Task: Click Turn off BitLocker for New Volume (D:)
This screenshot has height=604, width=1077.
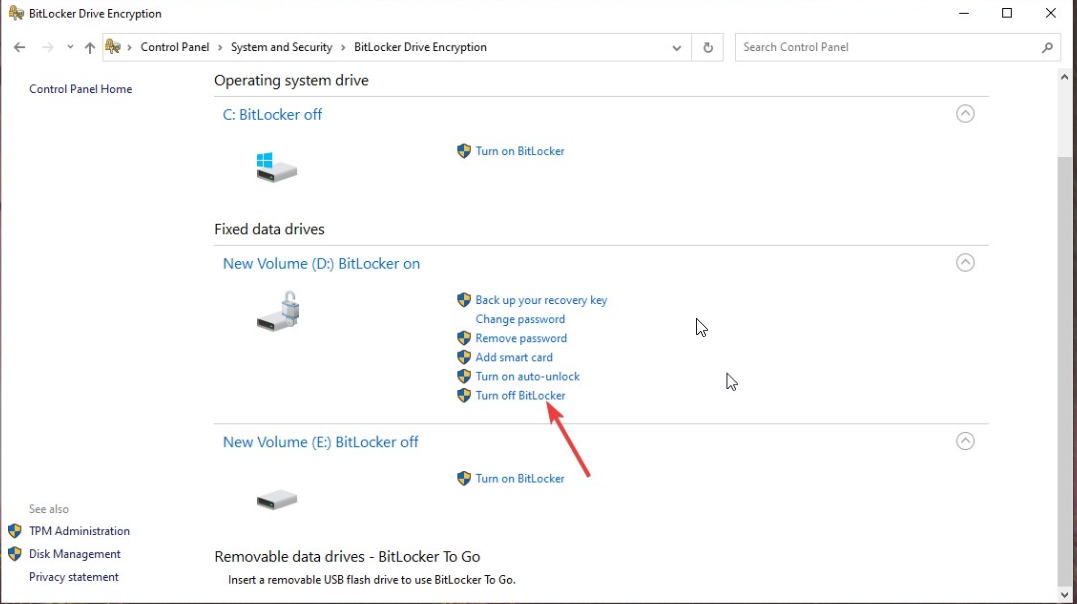Action: coord(520,395)
